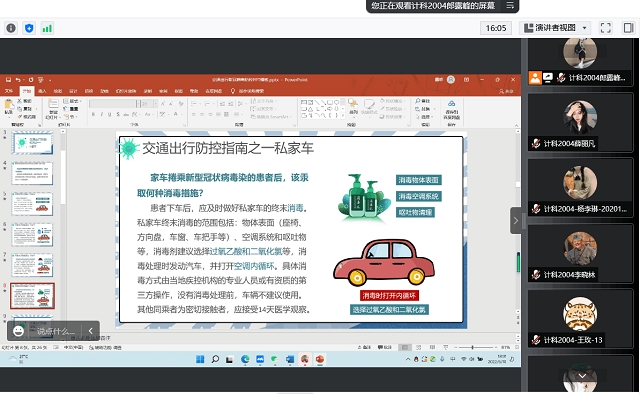Collapse the chat bar with left chevron

coord(91,331)
